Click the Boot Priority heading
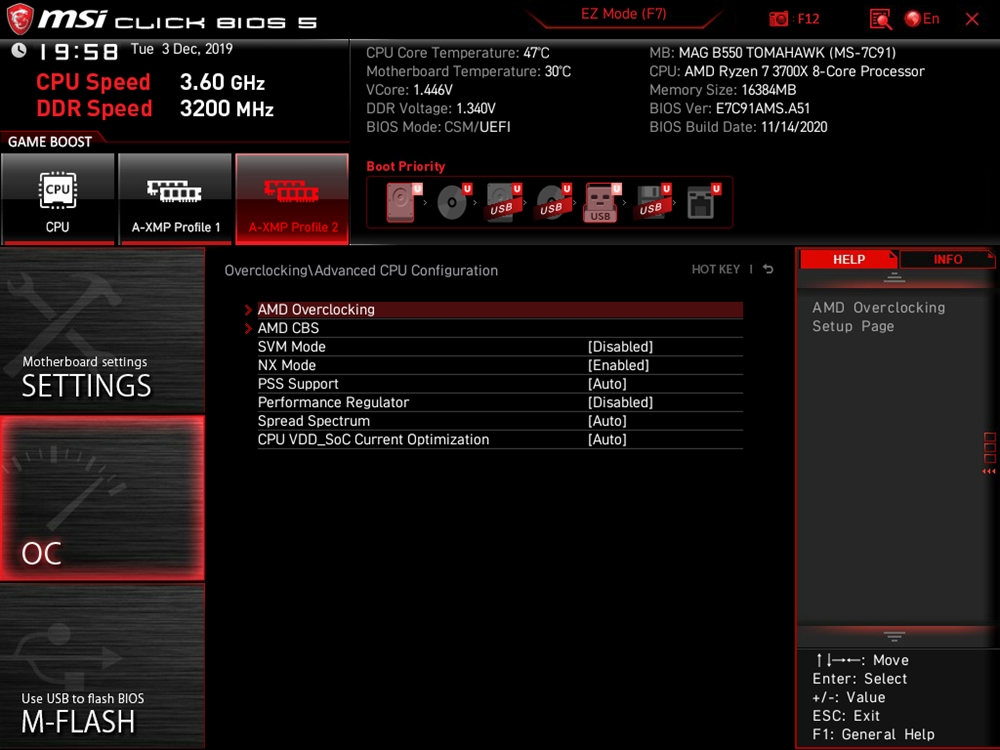The height and width of the screenshot is (750, 1000). (x=406, y=166)
